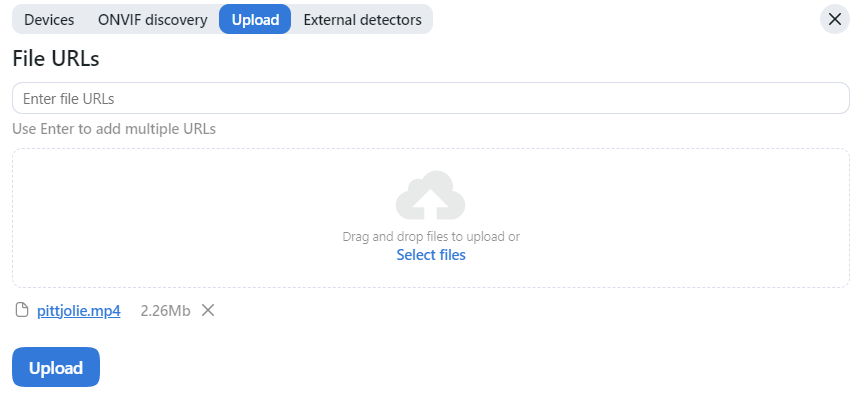The image size is (864, 413).
Task: Remove pittjolie.mp4 with its X icon
Action: [208, 310]
